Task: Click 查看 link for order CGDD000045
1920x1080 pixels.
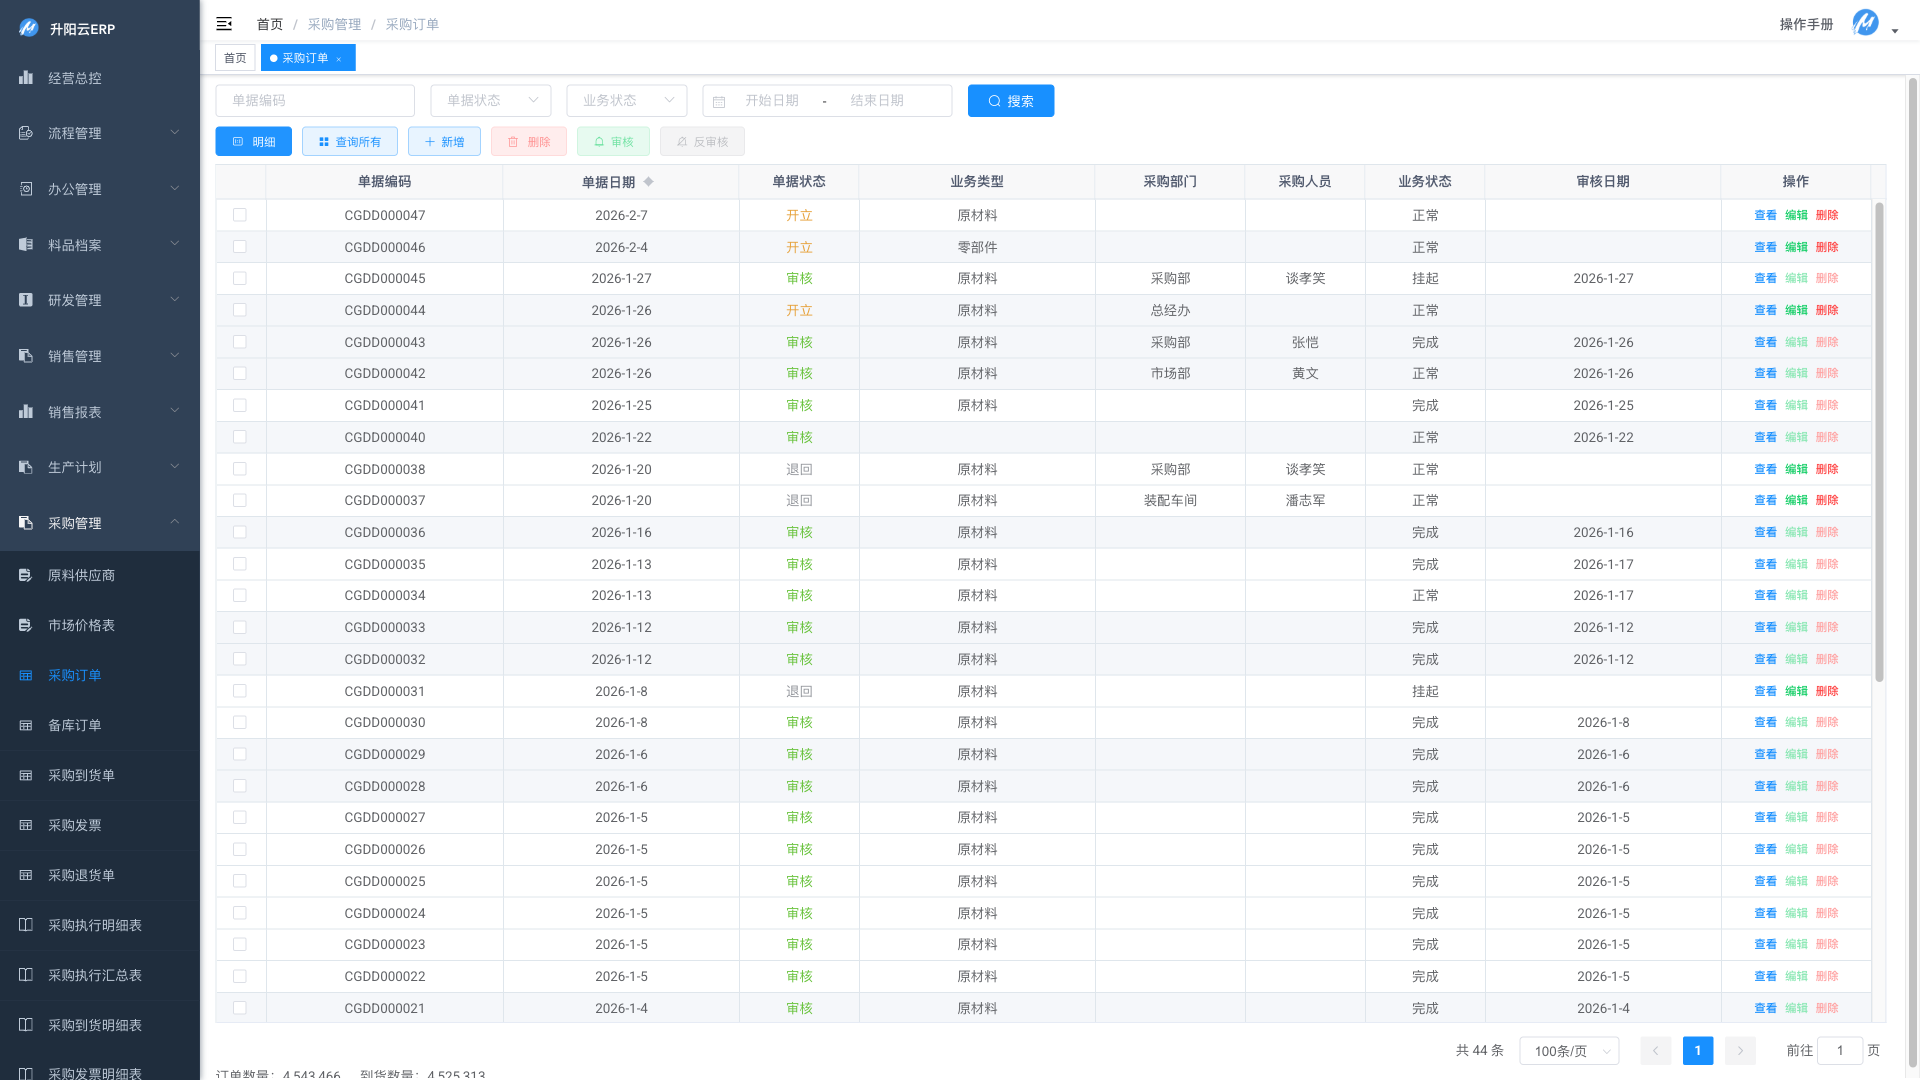Action: pos(1765,279)
